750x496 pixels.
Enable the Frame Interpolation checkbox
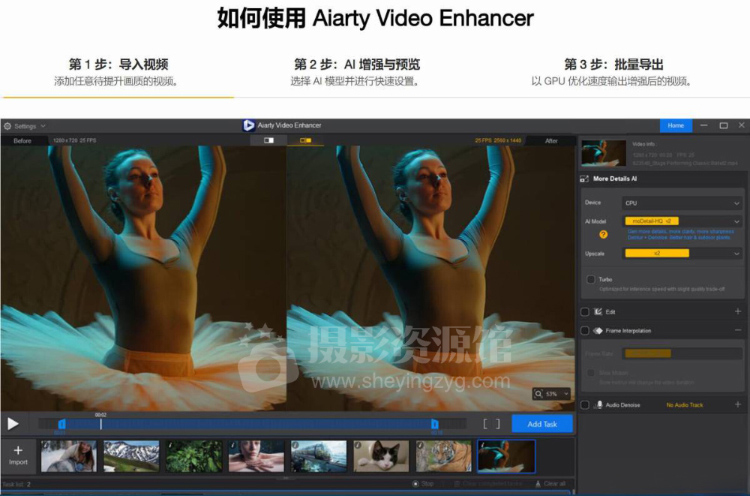point(585,330)
